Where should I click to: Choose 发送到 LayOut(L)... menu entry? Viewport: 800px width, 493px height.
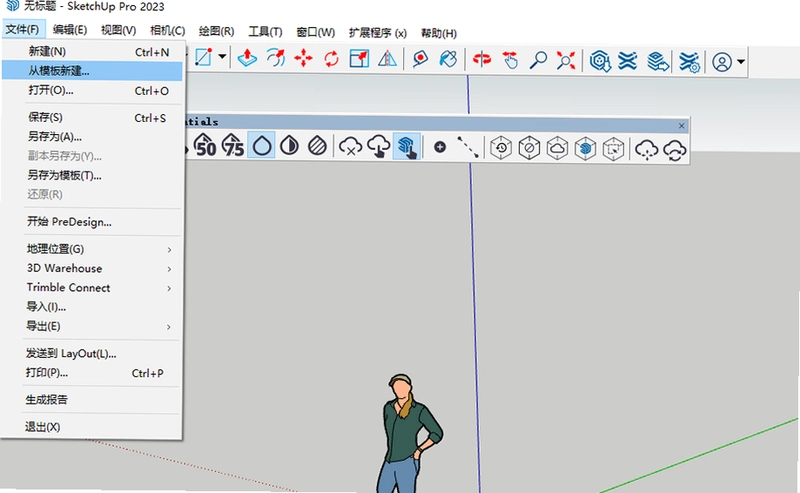click(x=92, y=354)
